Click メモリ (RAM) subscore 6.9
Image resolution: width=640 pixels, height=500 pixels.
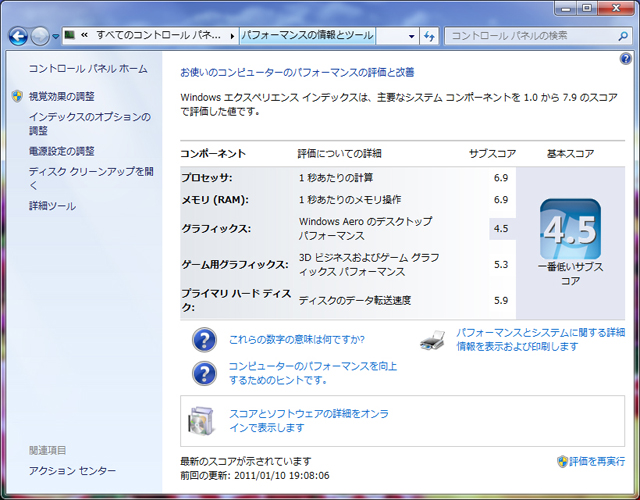click(x=501, y=200)
